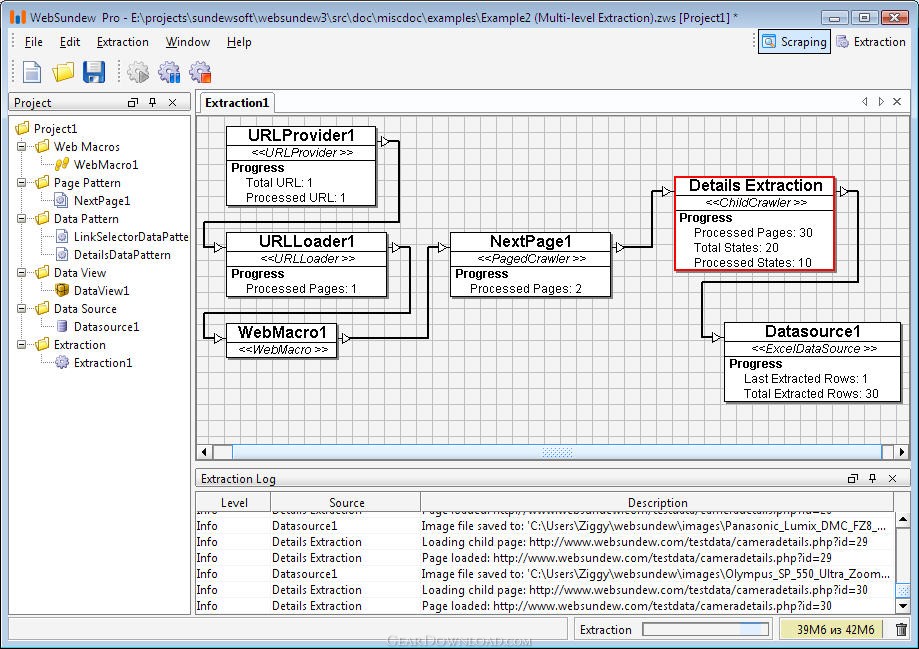Close the Extraction1 editor tab area
The image size is (919, 649).
click(897, 102)
